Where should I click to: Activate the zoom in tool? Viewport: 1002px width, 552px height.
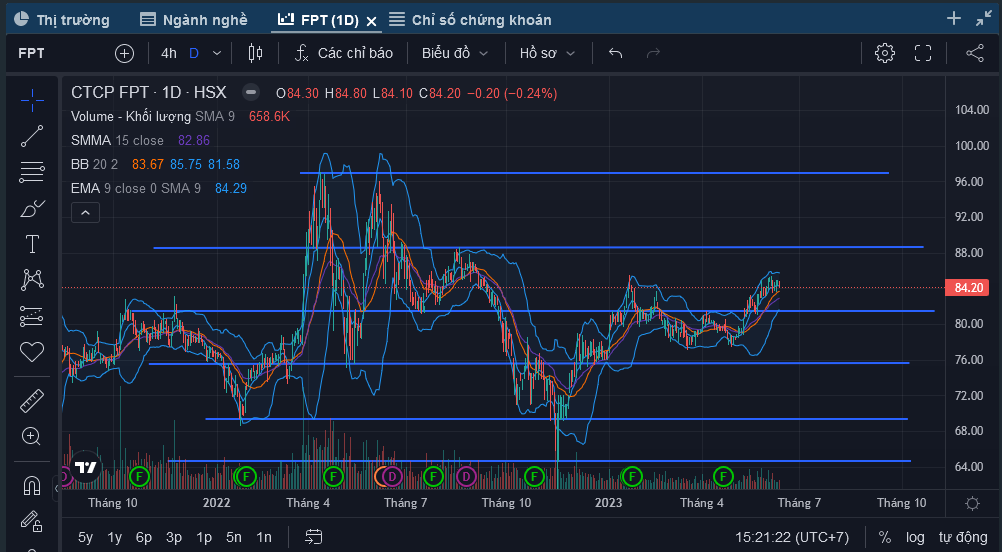tap(32, 436)
